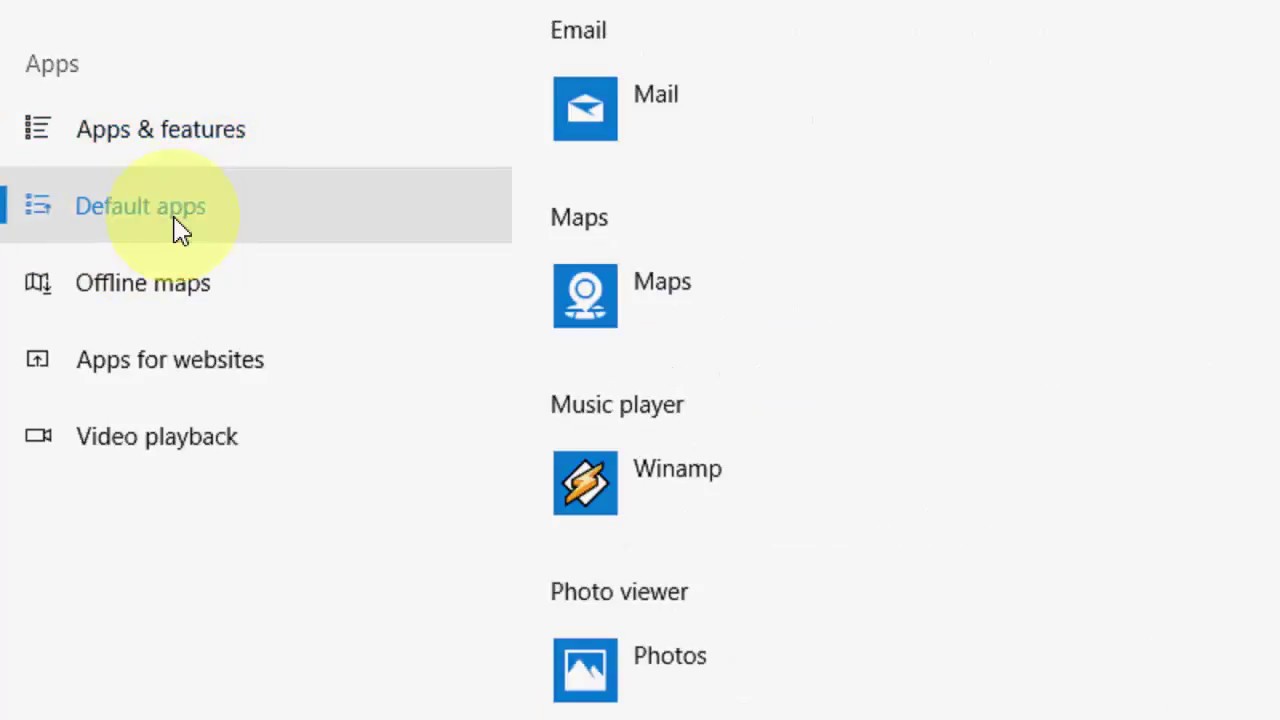Click the Photo viewer heading
The image size is (1280, 720).
tap(619, 591)
